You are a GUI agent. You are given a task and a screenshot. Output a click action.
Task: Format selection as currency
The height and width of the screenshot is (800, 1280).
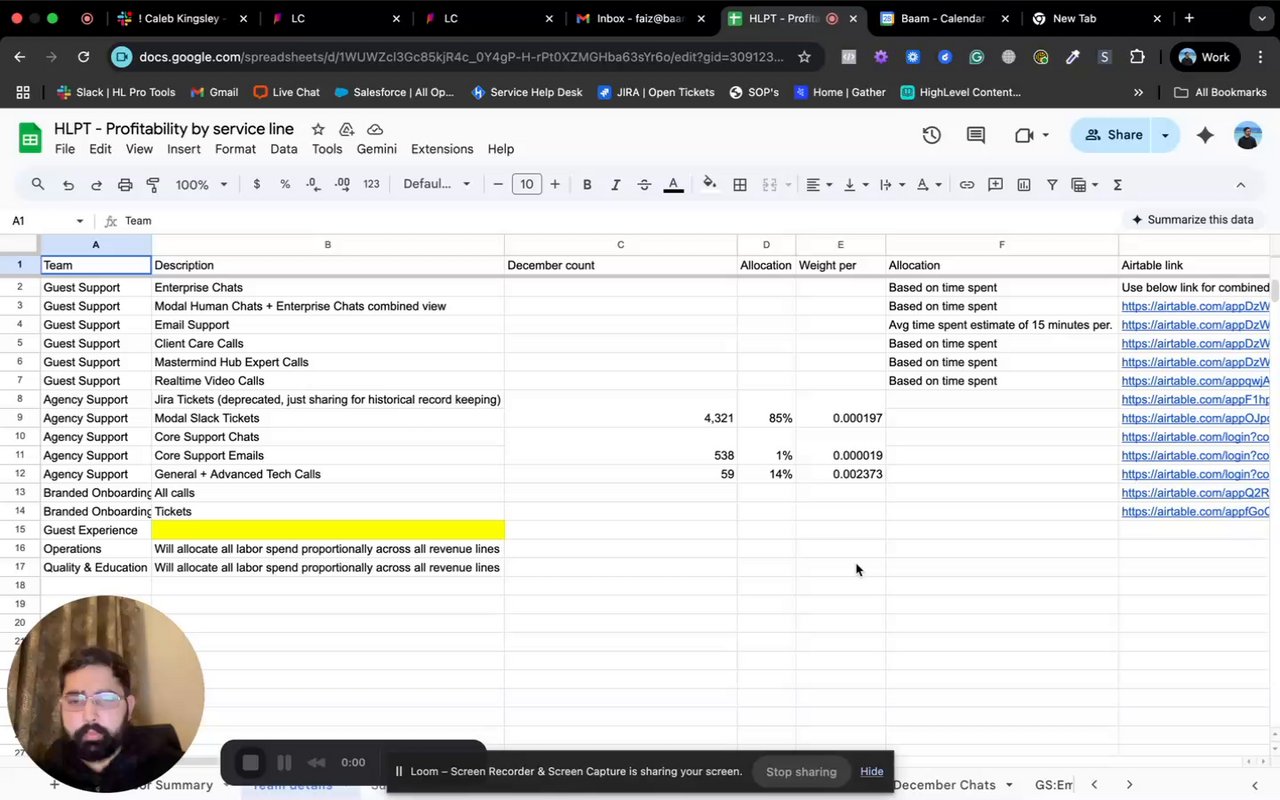257,184
